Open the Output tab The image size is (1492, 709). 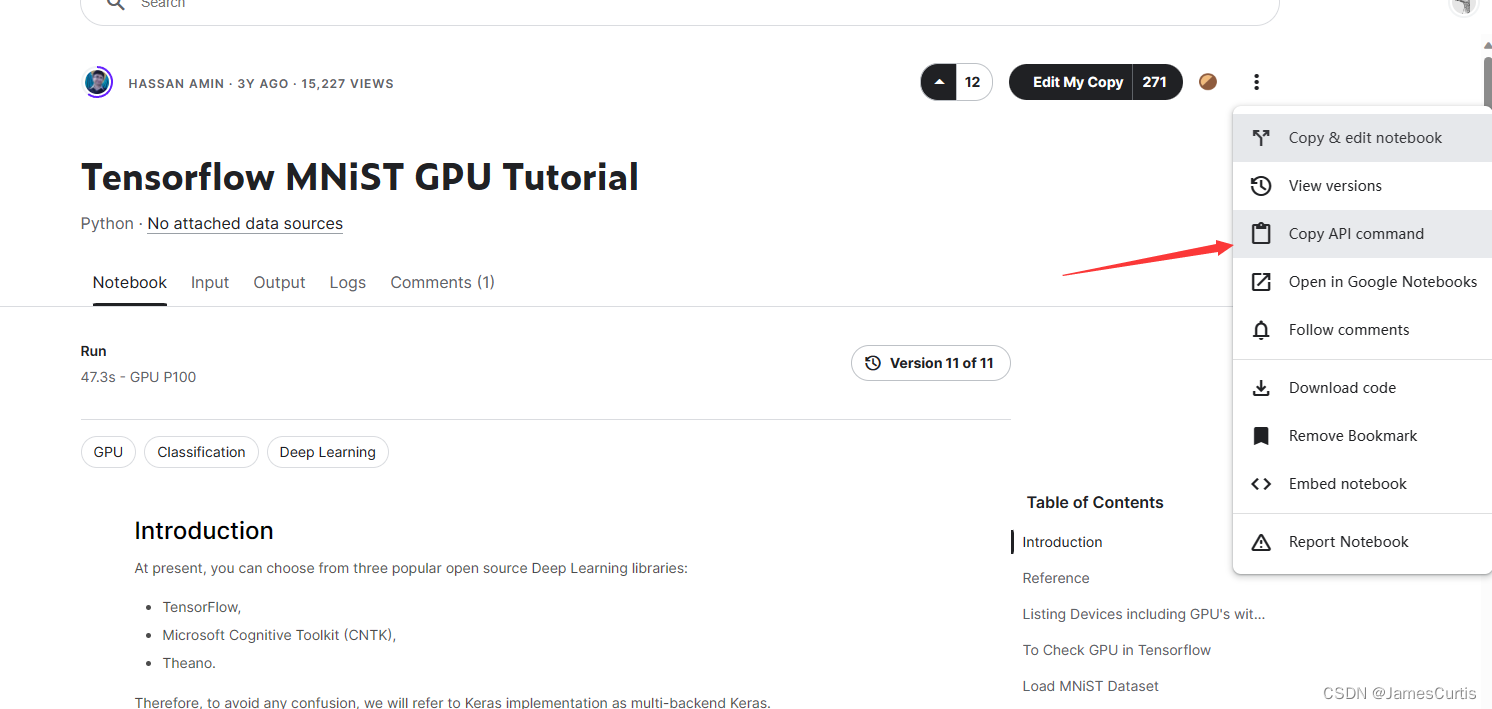279,283
